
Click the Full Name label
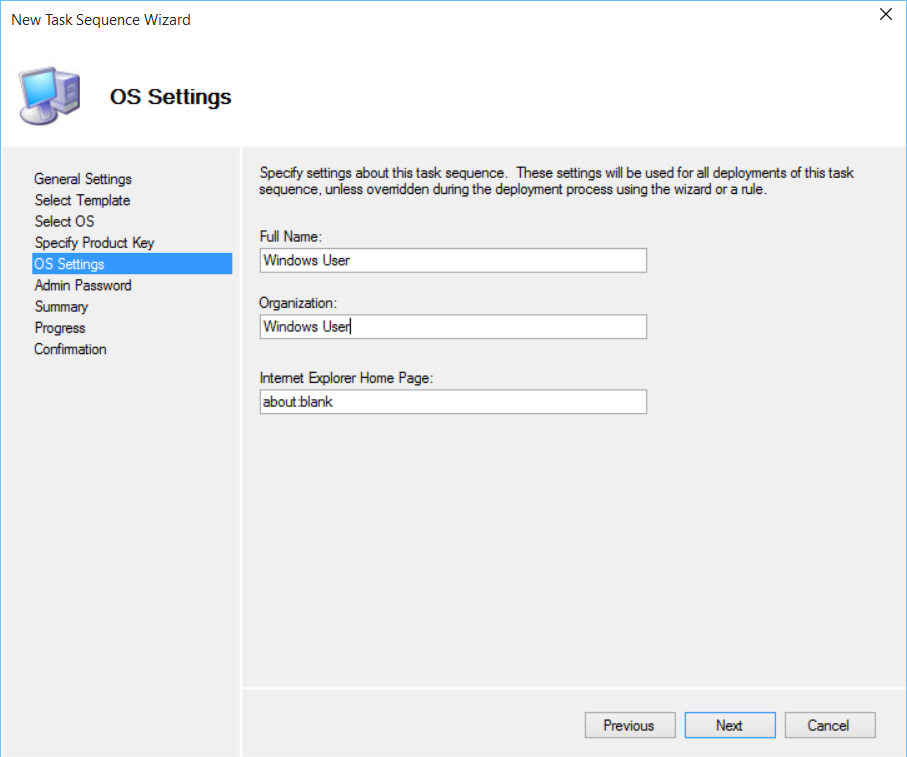[x=289, y=236]
